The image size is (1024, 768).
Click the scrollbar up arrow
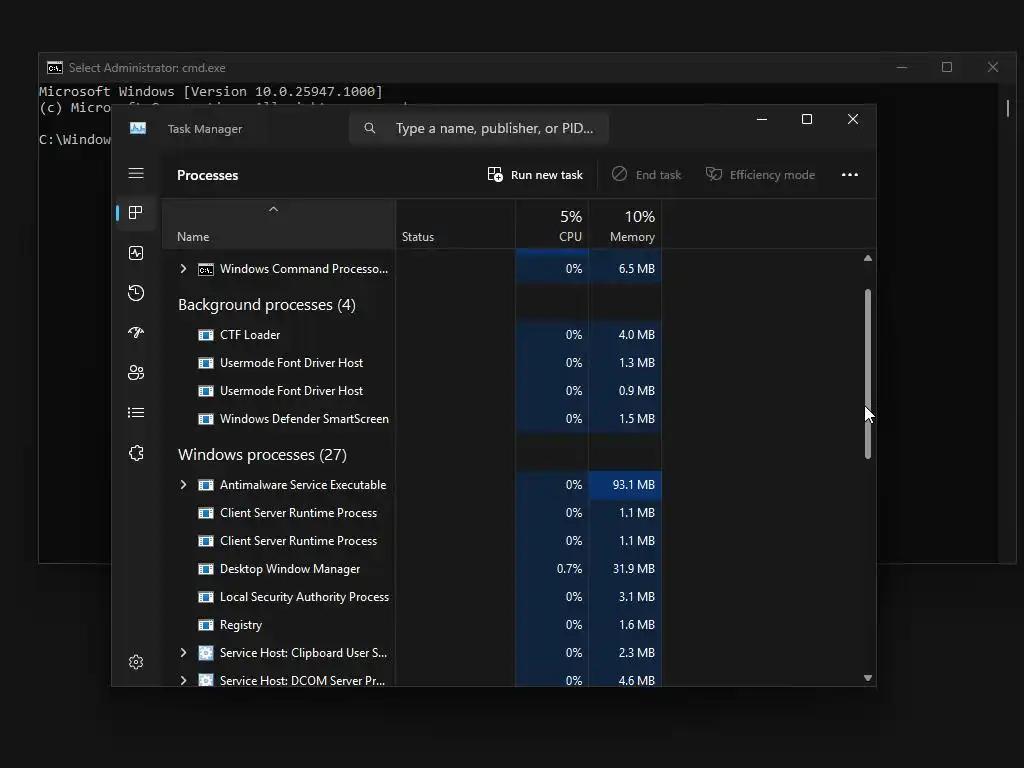pyautogui.click(x=868, y=258)
